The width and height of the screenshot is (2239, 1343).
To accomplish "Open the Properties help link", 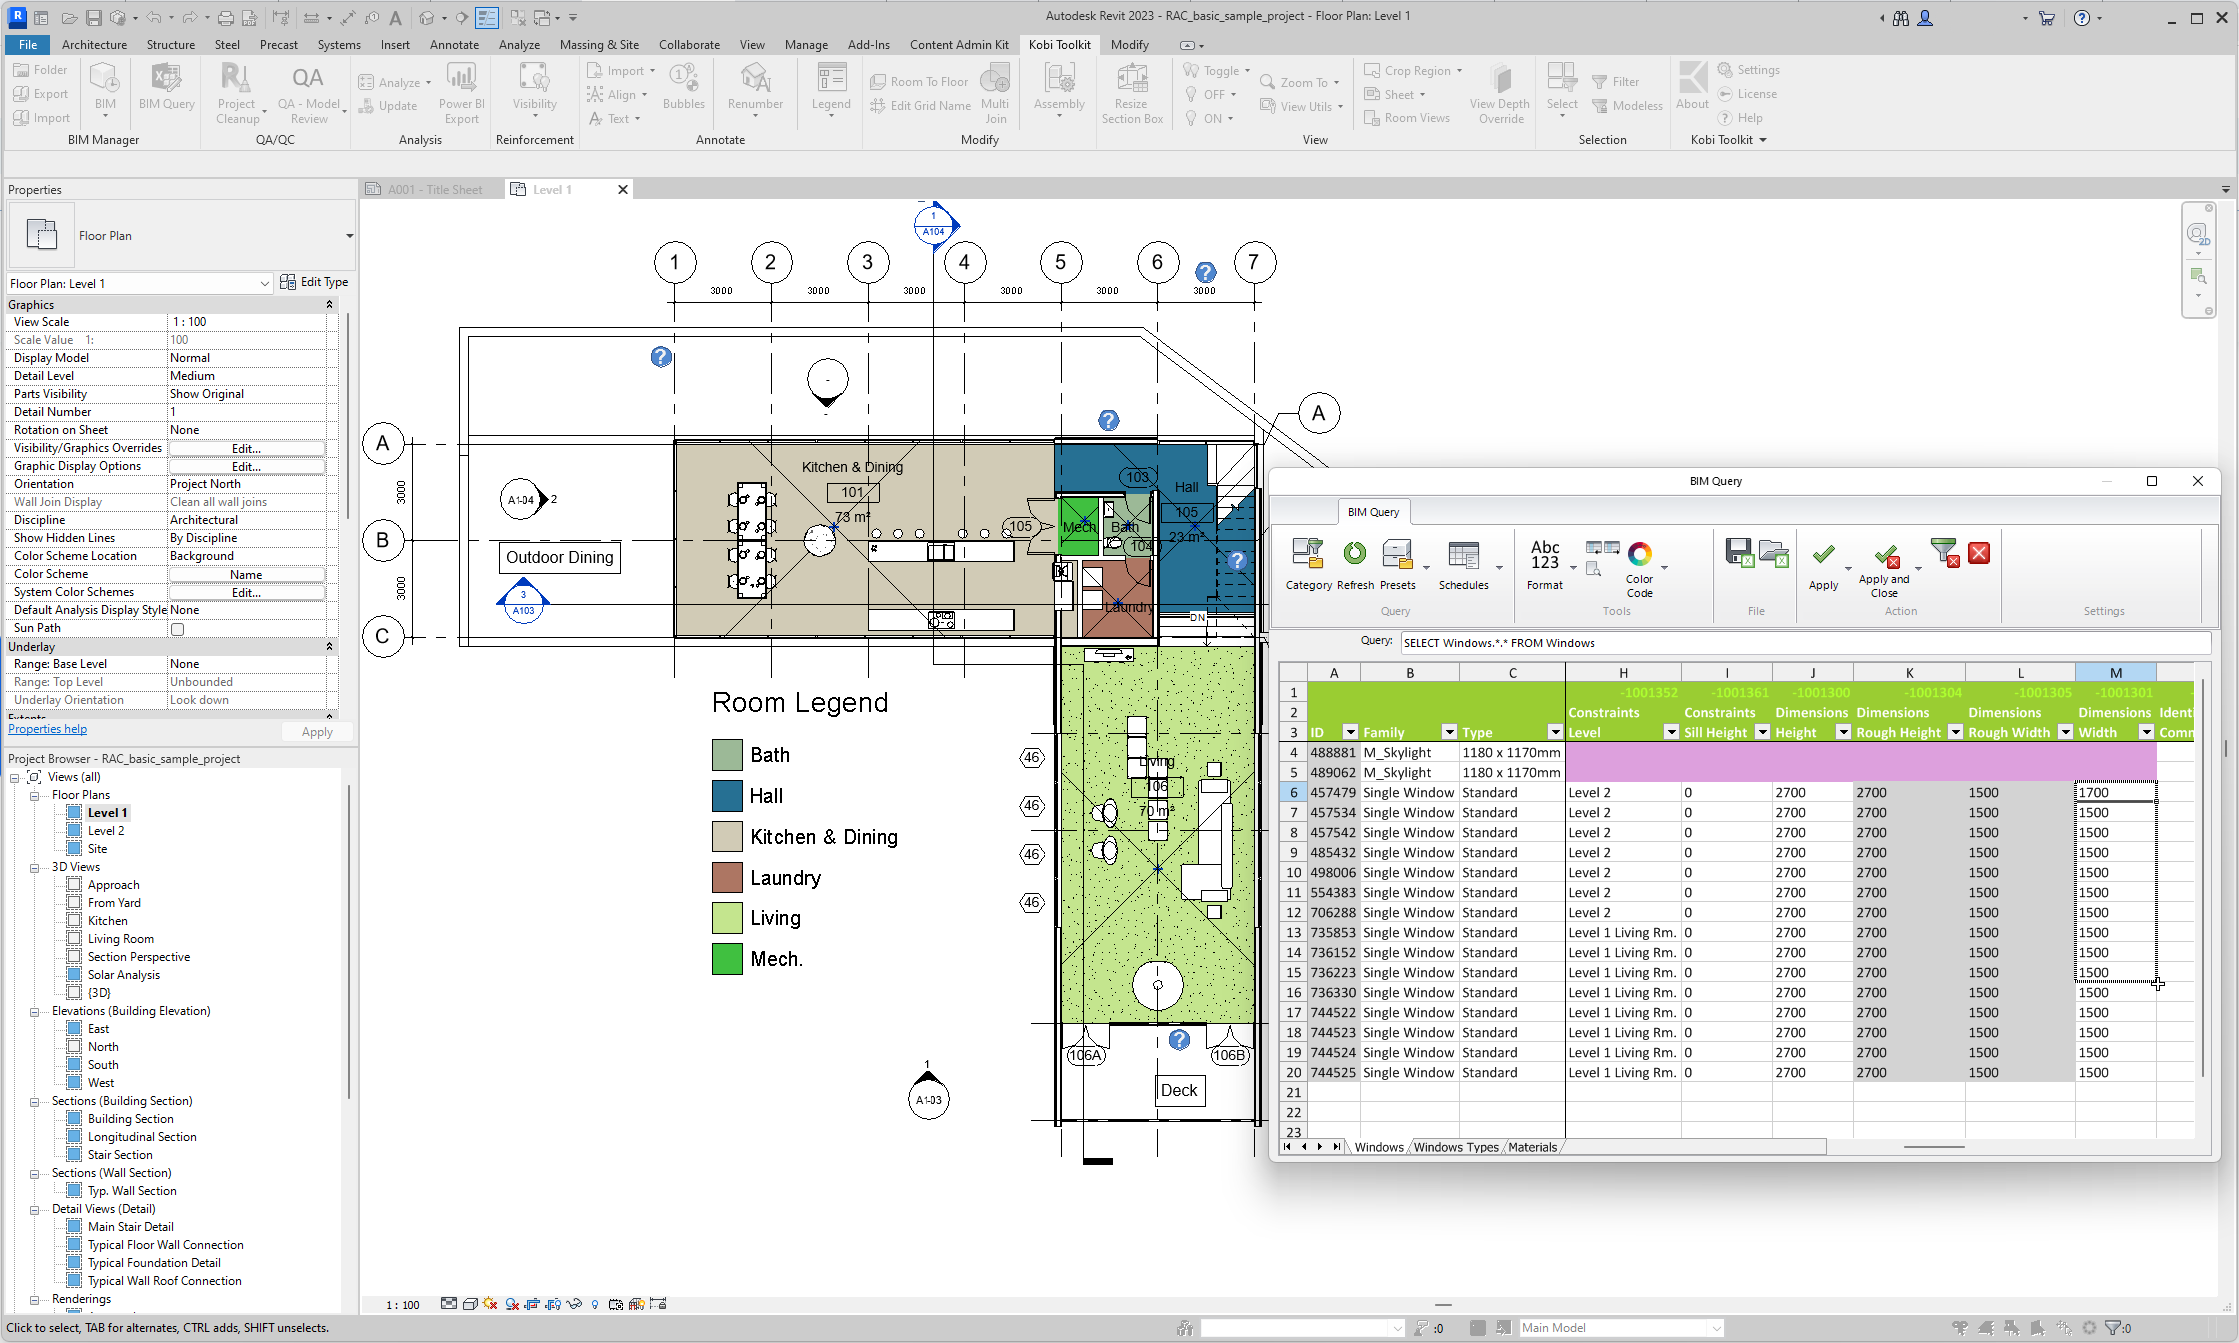I will pyautogui.click(x=47, y=728).
